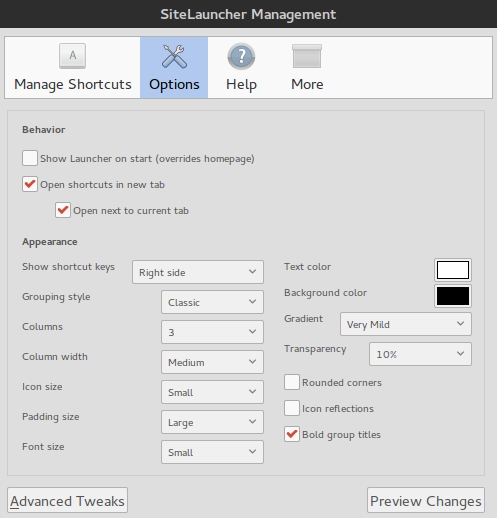Change Column width Medium dropdown
The height and width of the screenshot is (518, 497).
coord(212,362)
